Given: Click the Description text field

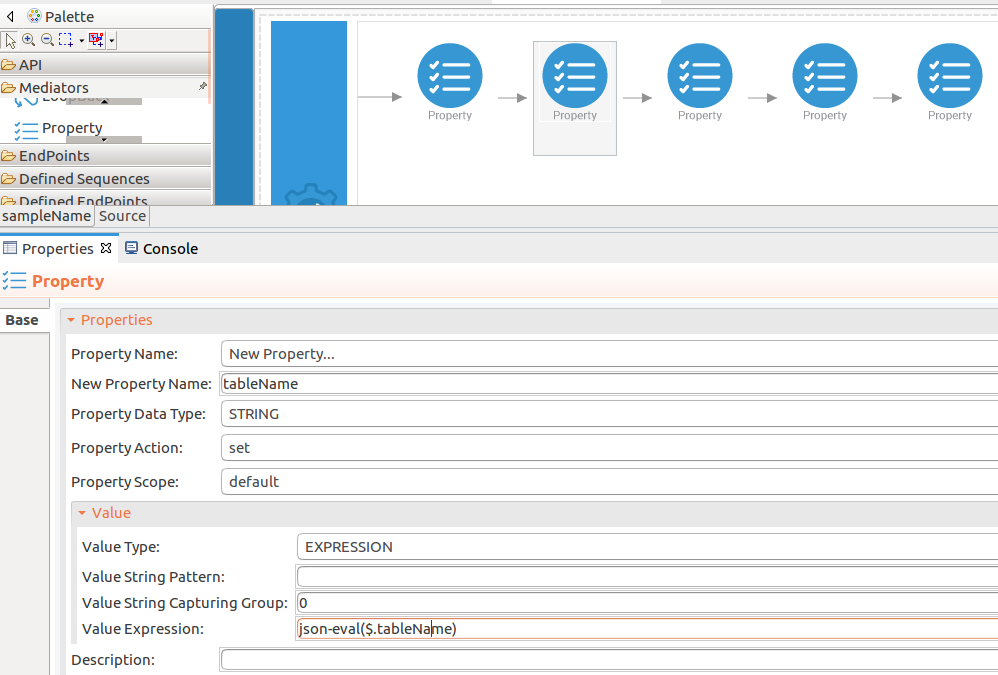Looking at the screenshot, I should click(x=609, y=660).
